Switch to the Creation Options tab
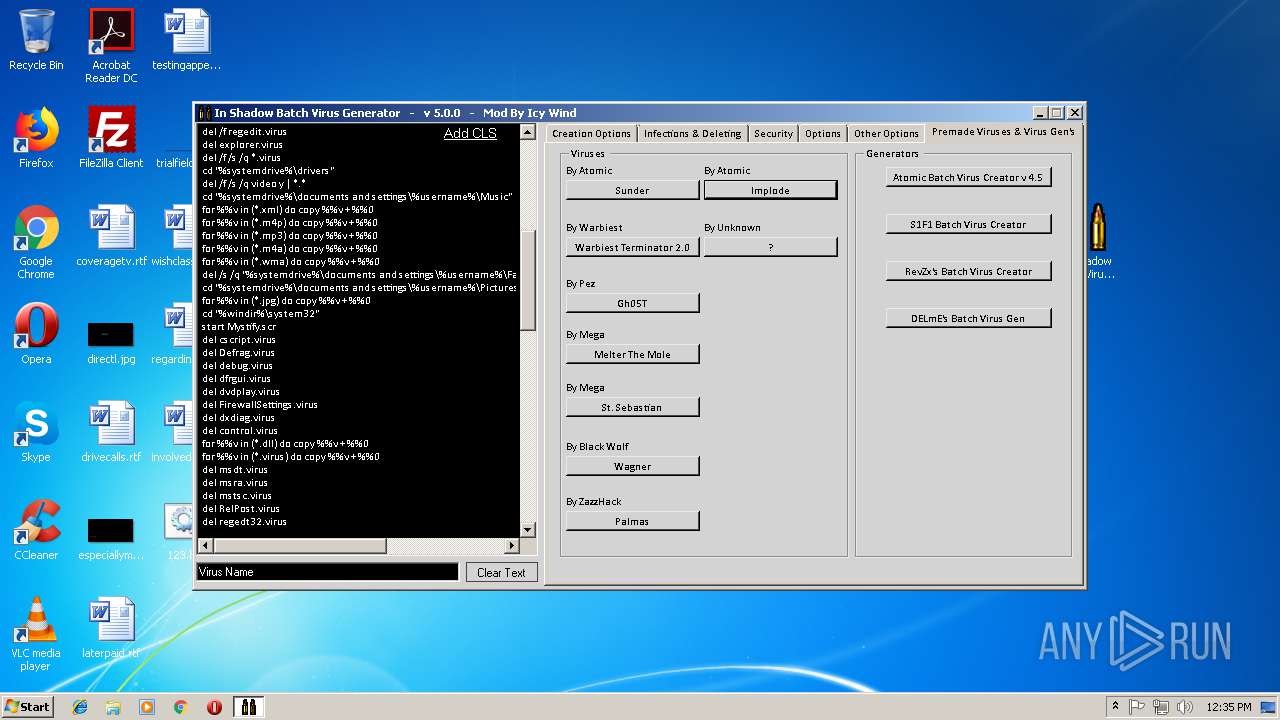Image resolution: width=1280 pixels, height=720 pixels. point(591,134)
